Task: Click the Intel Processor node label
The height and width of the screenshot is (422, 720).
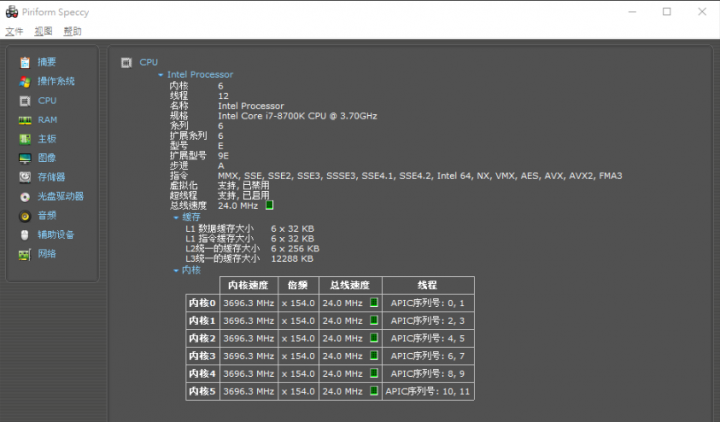Action: [x=200, y=74]
